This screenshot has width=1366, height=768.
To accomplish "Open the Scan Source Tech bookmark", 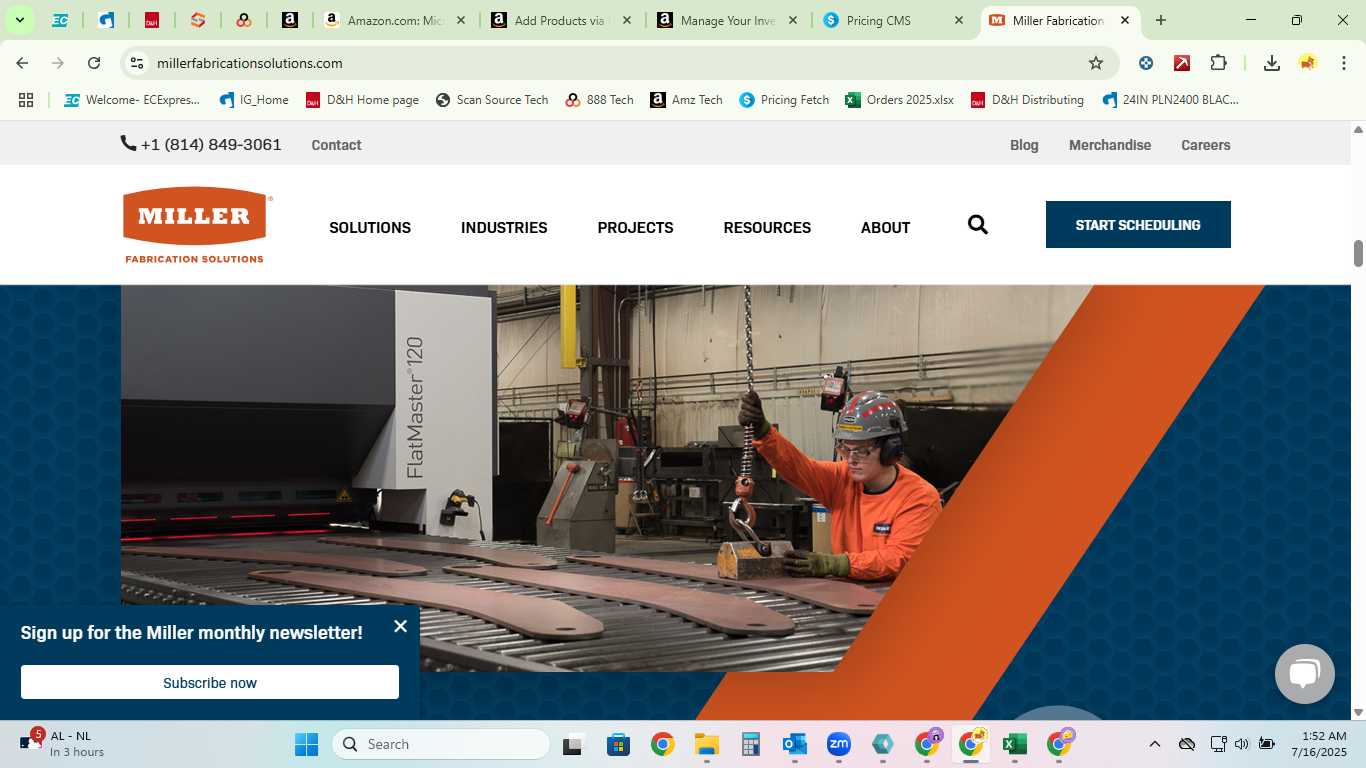I will tap(492, 100).
